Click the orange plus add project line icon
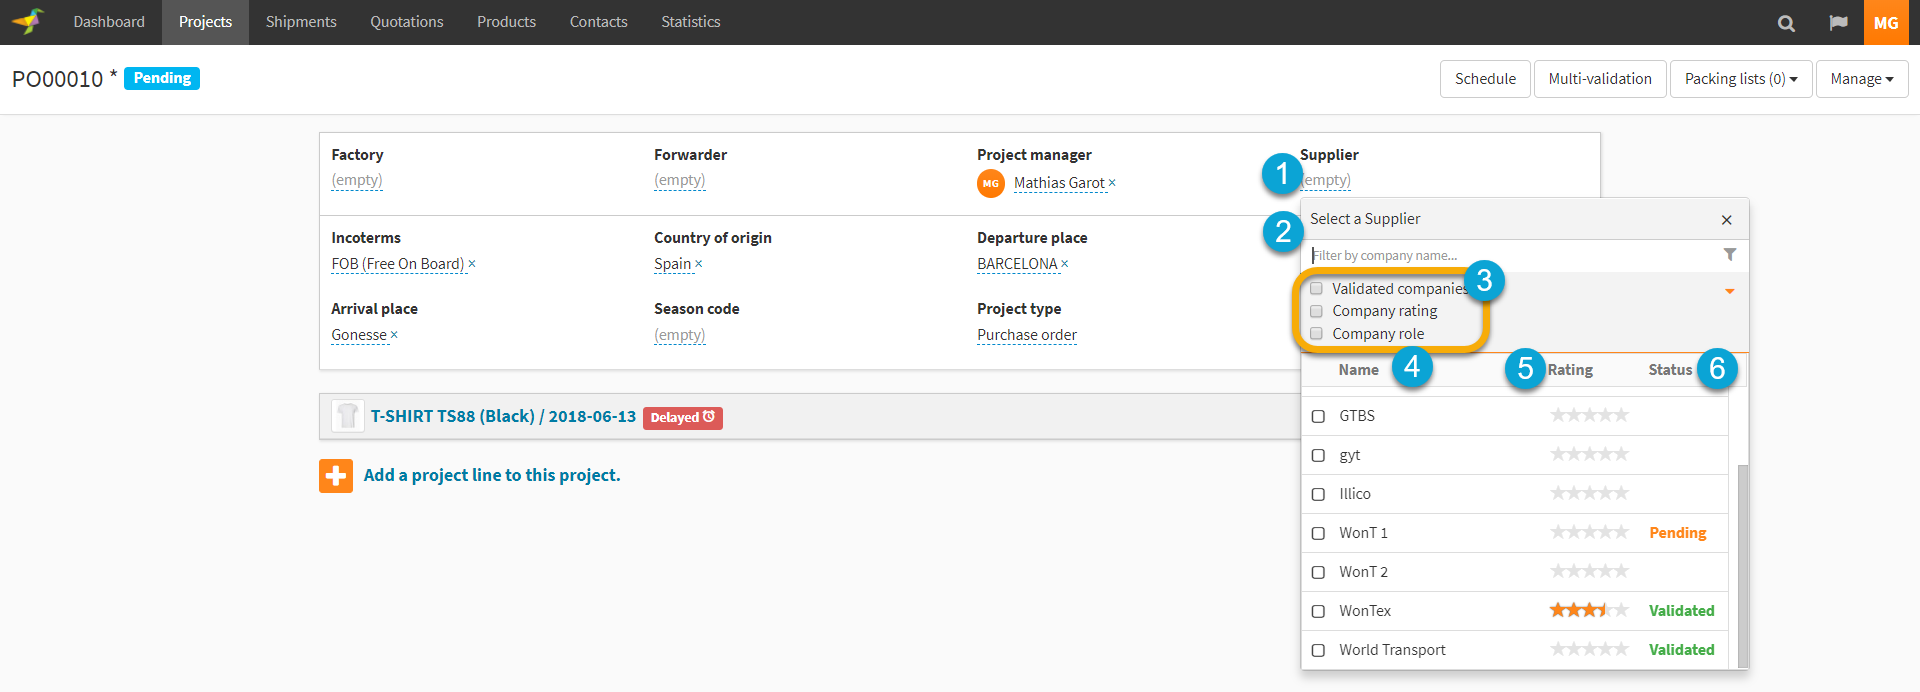Screen dimensions: 1920x692 [x=336, y=476]
